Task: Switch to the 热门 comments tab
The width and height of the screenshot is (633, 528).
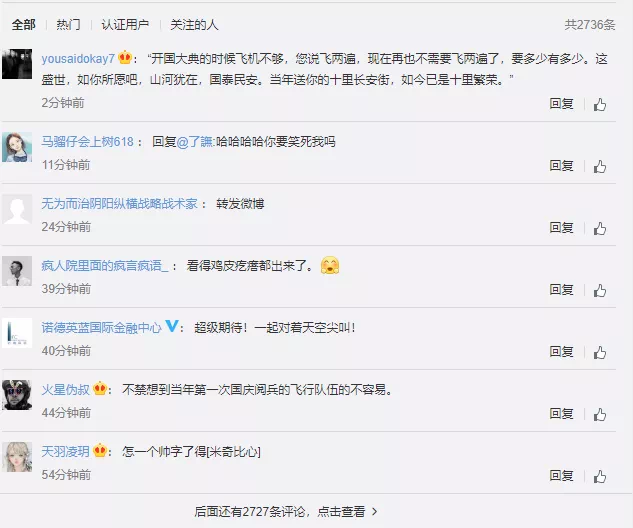Action: tap(68, 25)
